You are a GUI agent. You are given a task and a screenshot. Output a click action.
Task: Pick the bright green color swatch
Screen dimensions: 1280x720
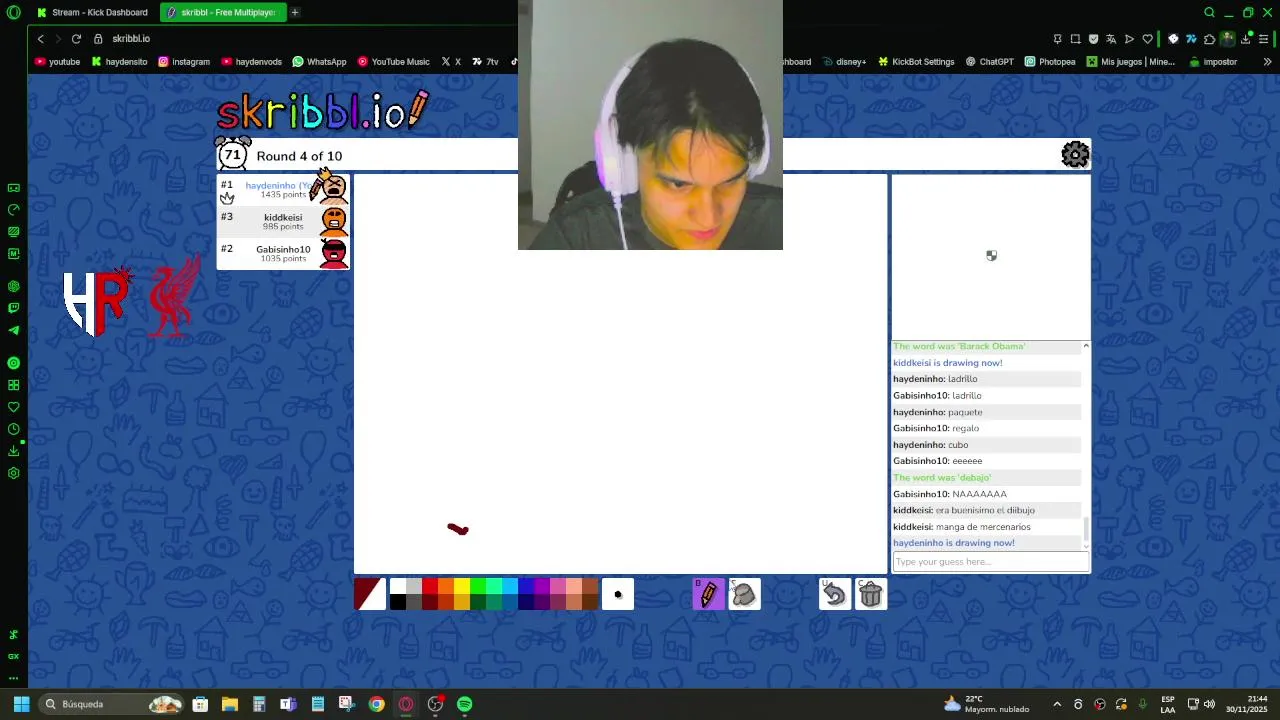pyautogui.click(x=478, y=586)
